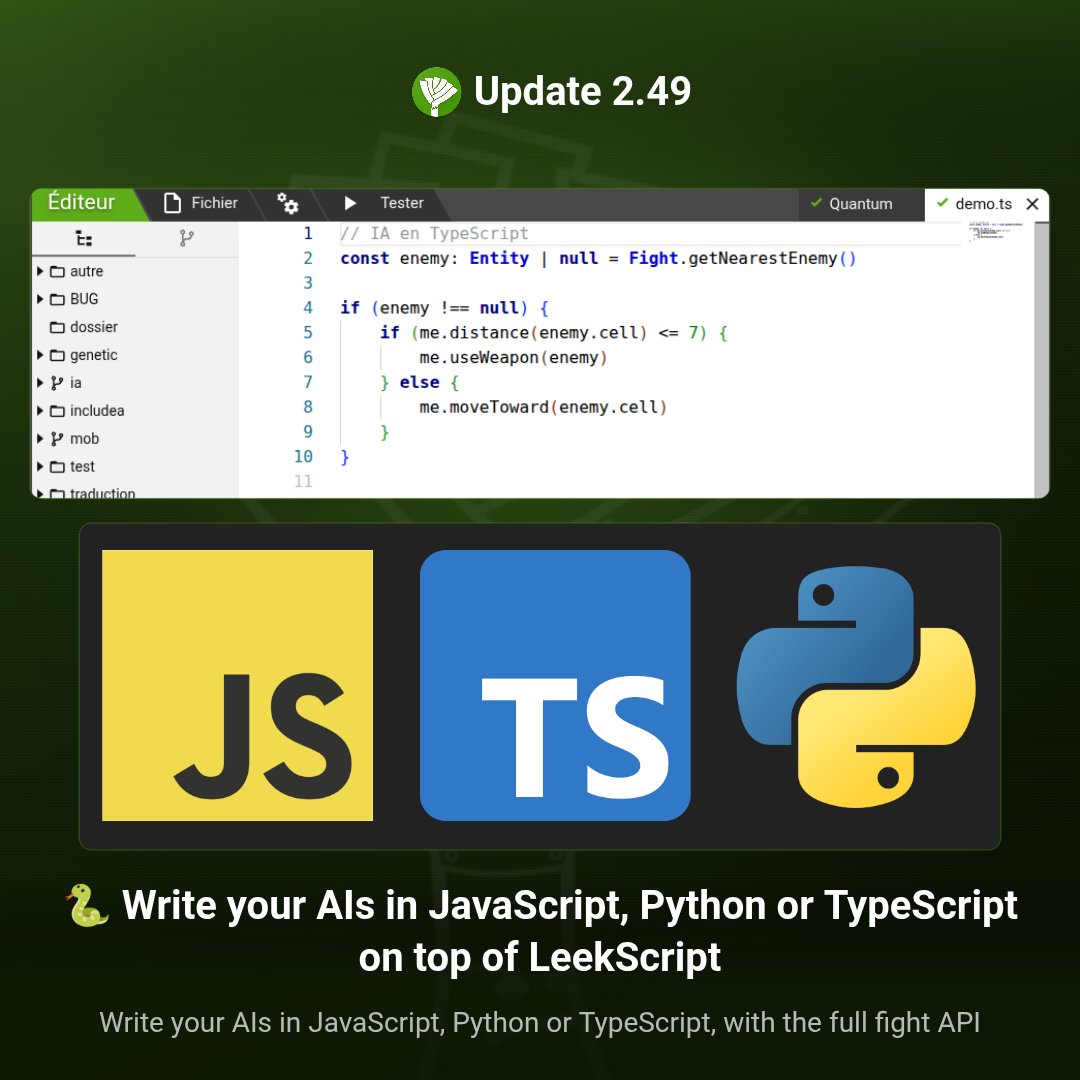Click the Leek Wars logo icon
This screenshot has height=1080, width=1080.
[x=437, y=92]
